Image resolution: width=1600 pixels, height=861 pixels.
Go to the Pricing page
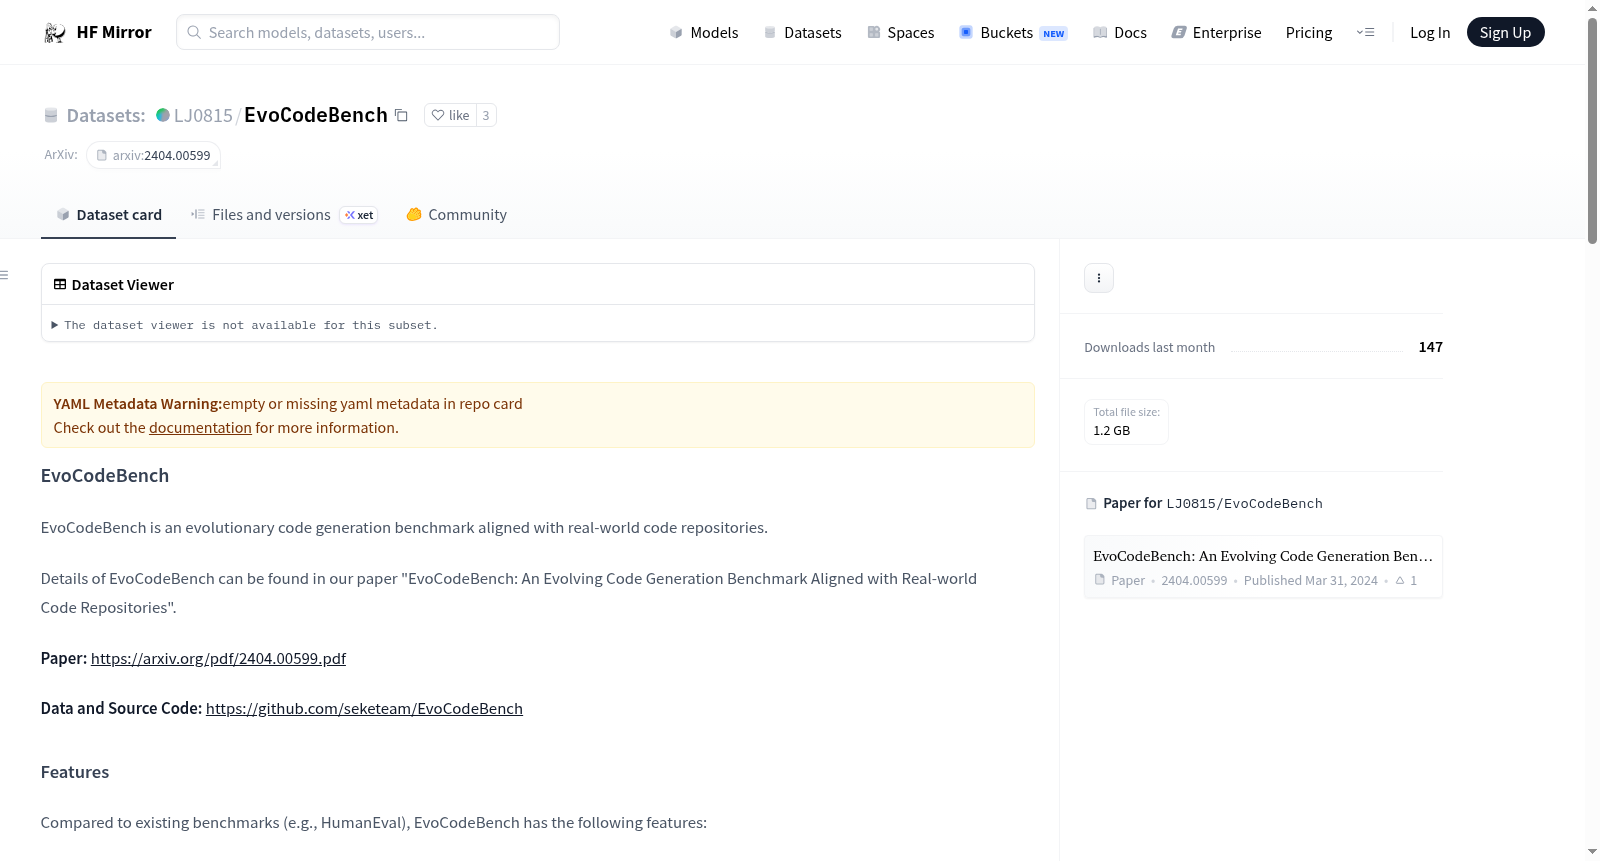[x=1309, y=32]
